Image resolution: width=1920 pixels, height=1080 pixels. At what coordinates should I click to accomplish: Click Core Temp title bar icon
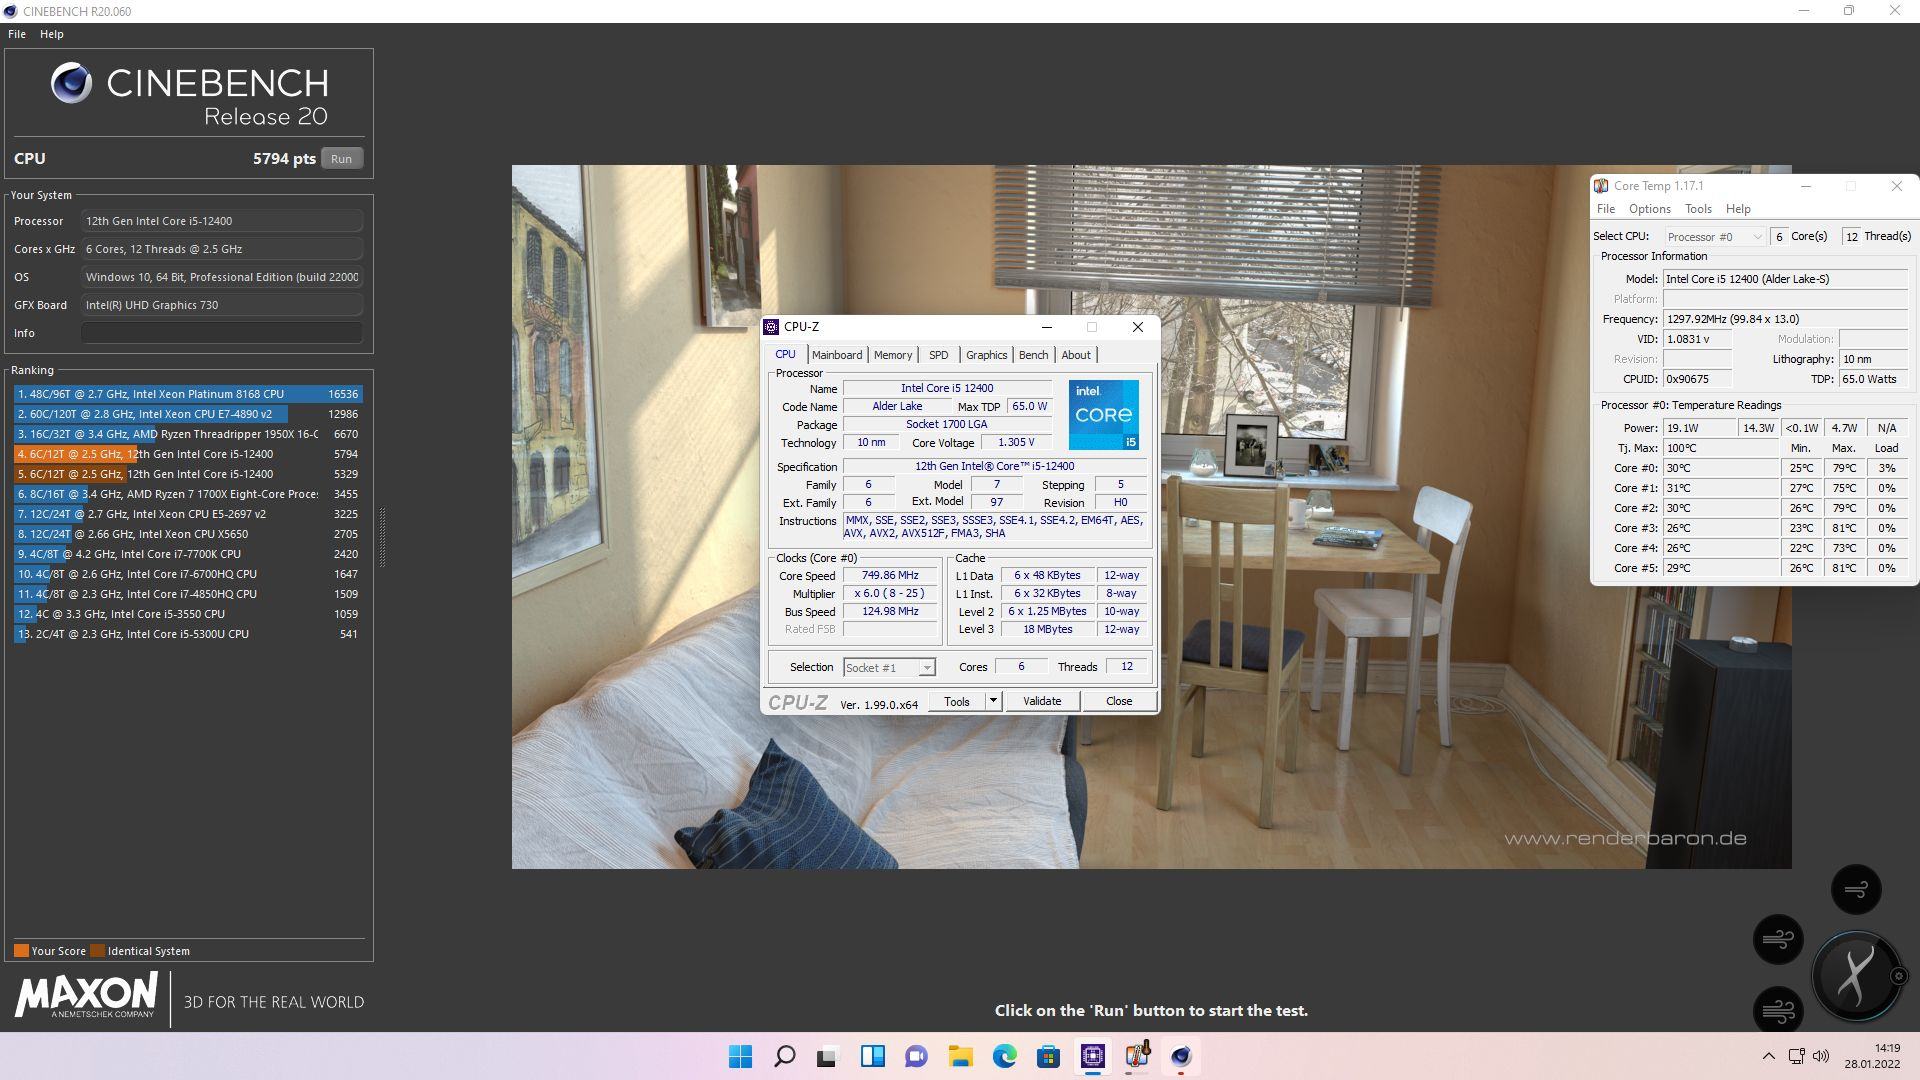coord(1601,186)
